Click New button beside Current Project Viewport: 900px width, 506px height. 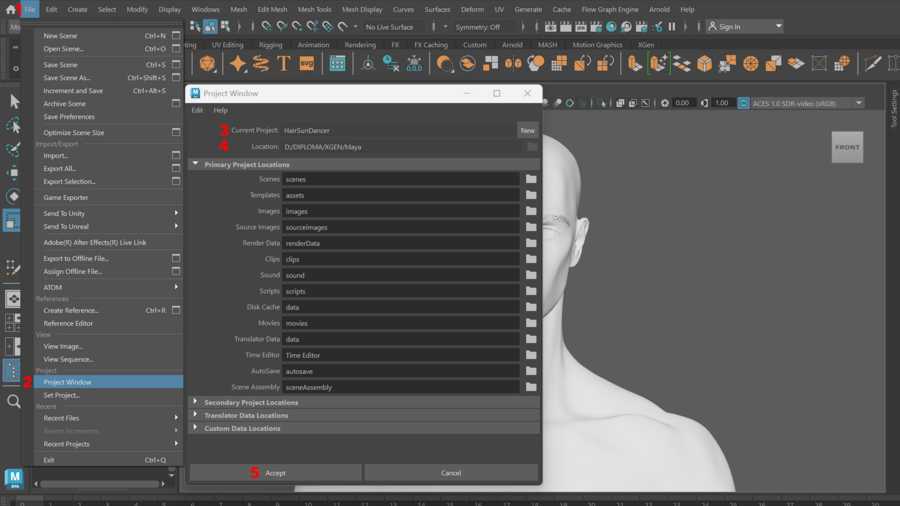[x=527, y=131]
